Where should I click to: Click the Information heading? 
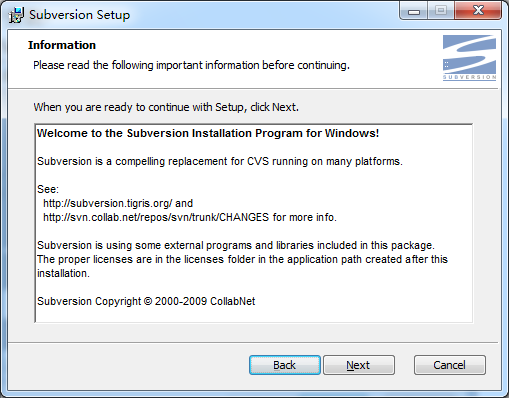[62, 45]
